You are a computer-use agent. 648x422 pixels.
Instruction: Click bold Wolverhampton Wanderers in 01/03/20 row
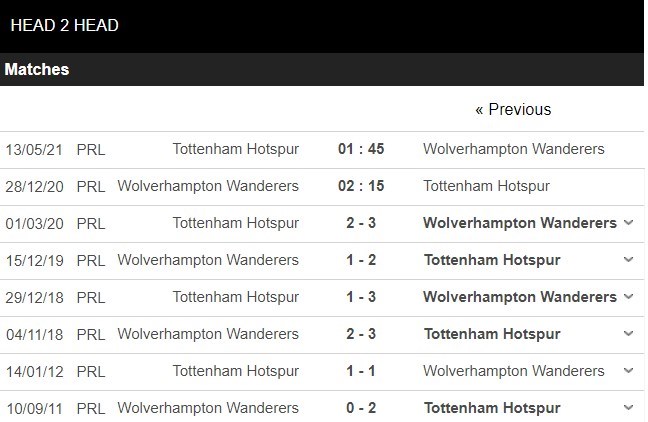point(520,223)
